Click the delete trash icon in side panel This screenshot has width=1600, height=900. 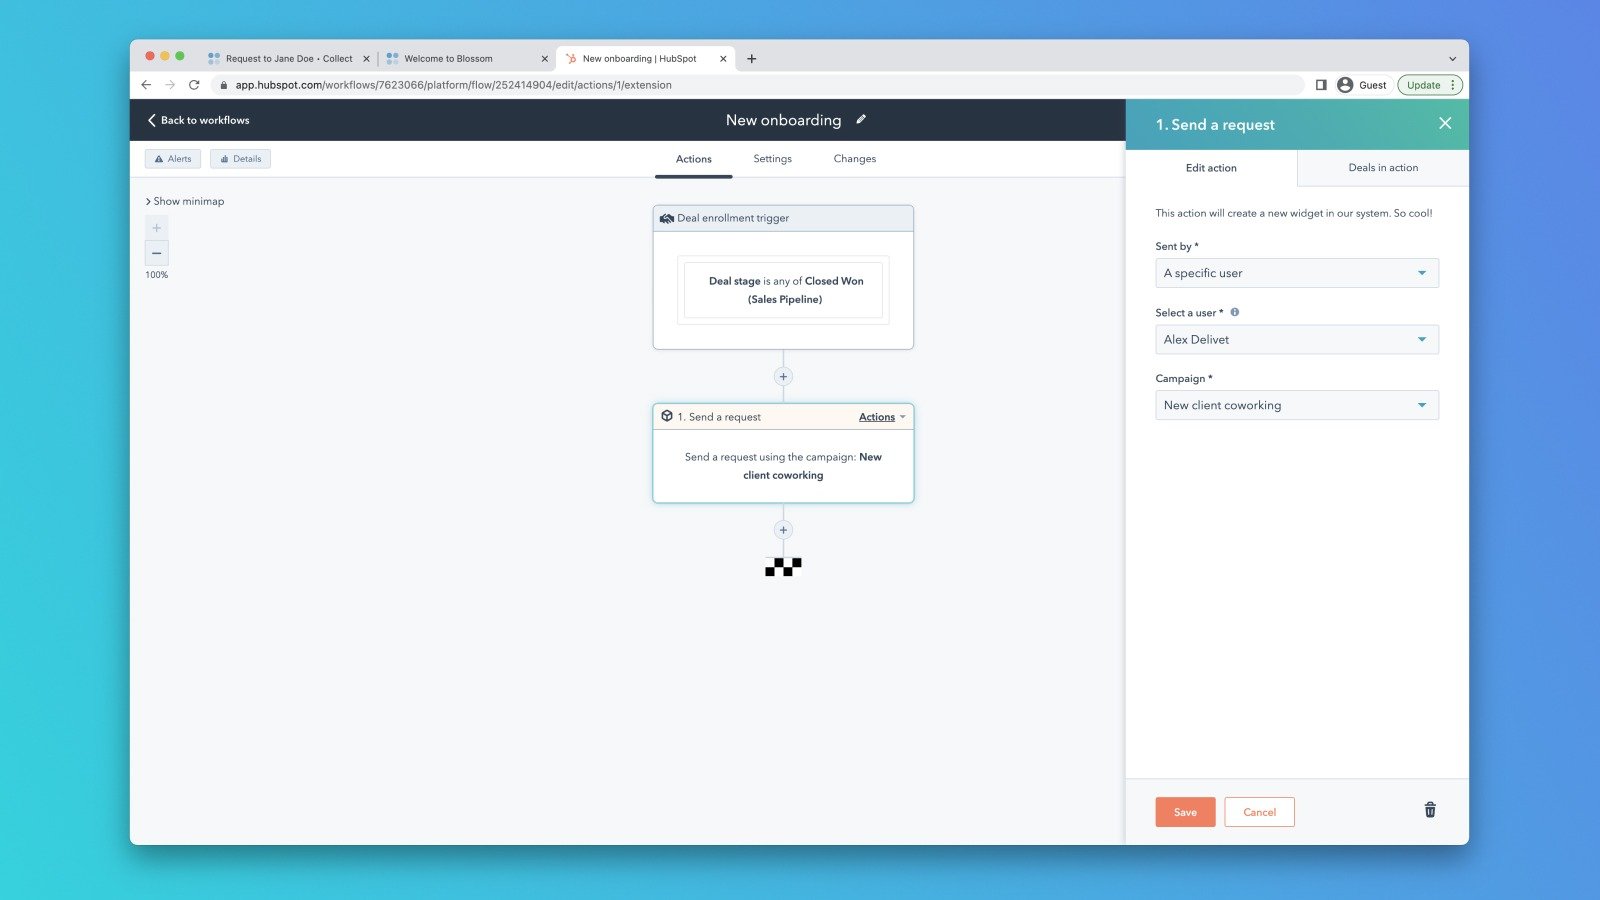[1429, 810]
